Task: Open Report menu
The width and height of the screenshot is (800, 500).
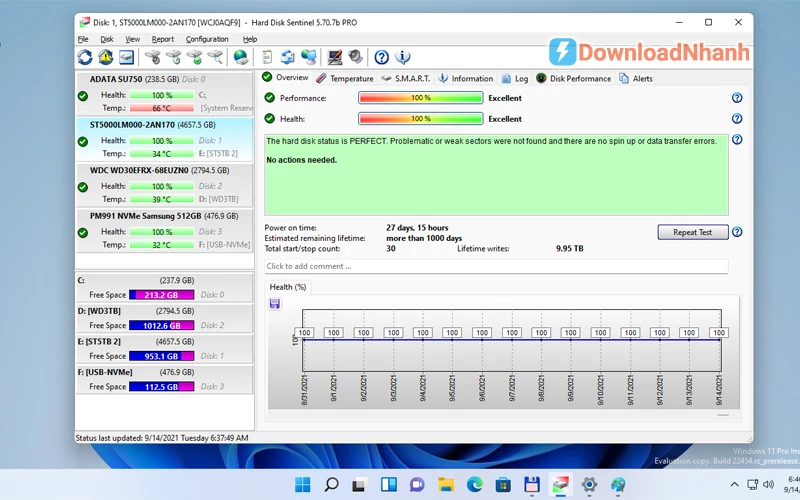Action: point(162,39)
